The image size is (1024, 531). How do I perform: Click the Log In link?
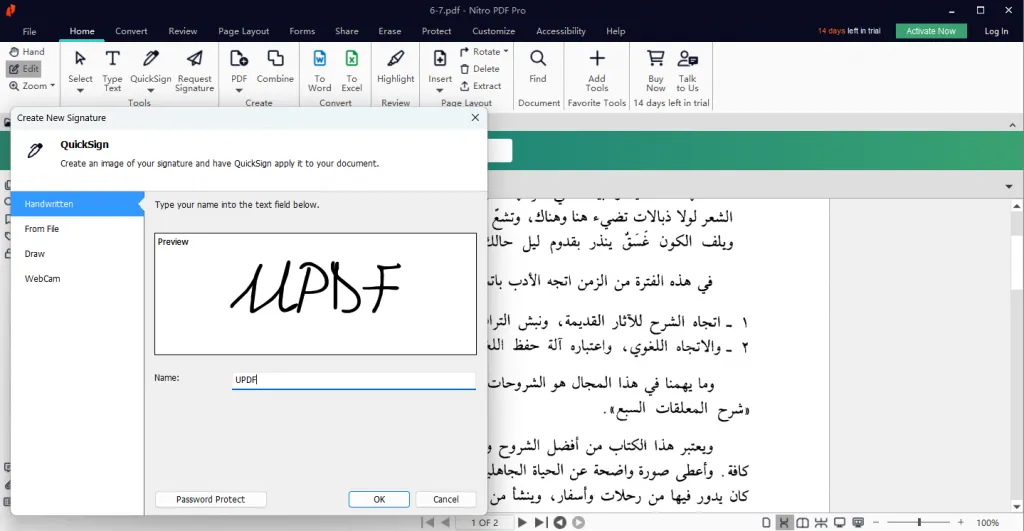coord(996,31)
